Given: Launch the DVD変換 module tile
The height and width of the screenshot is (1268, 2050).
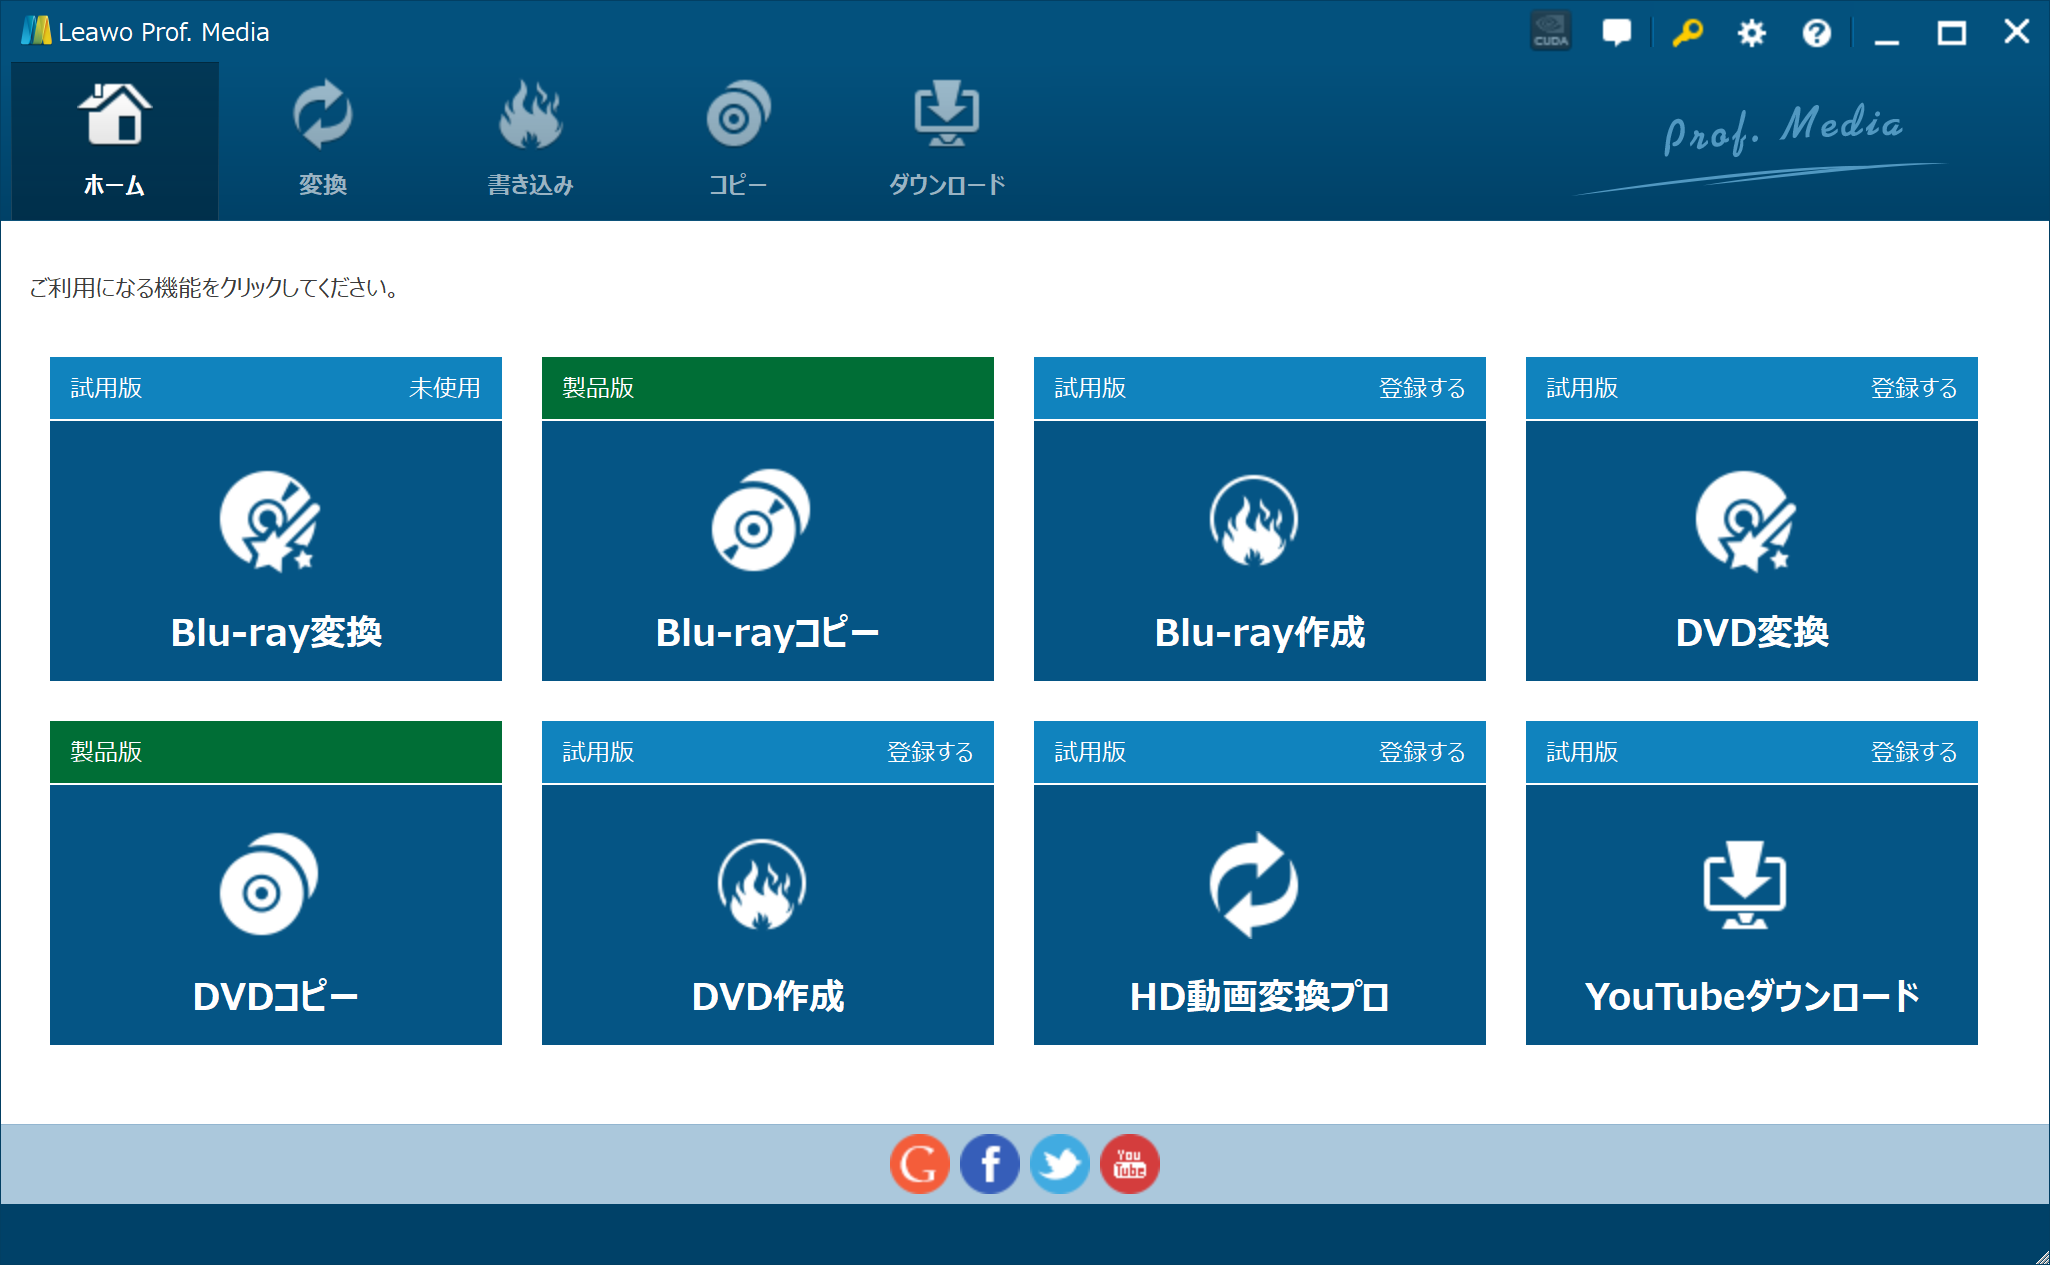Looking at the screenshot, I should 1752,551.
